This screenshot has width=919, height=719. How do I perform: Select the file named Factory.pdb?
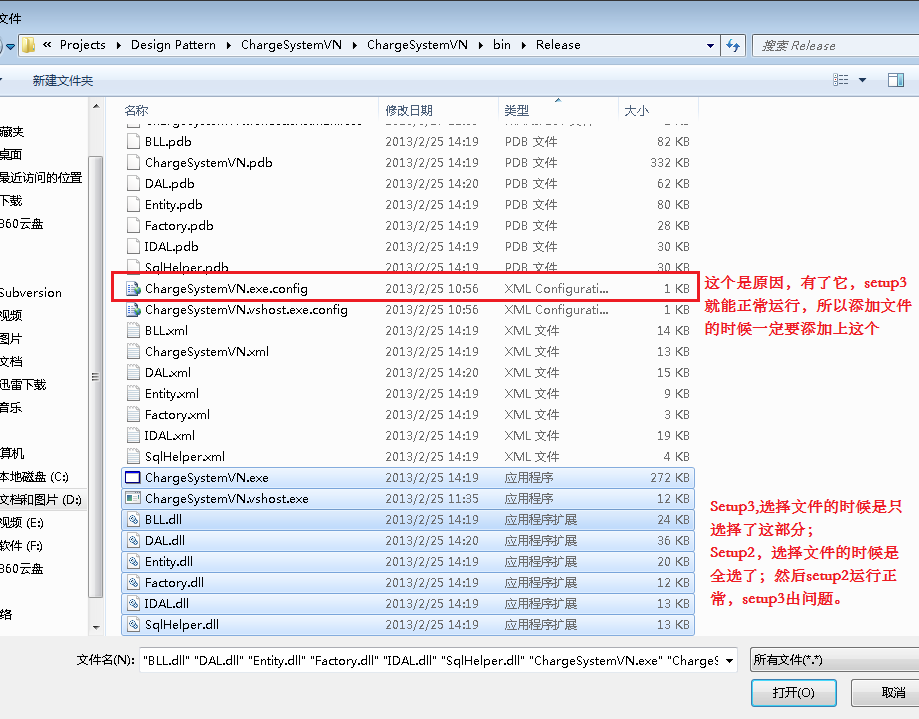[179, 226]
